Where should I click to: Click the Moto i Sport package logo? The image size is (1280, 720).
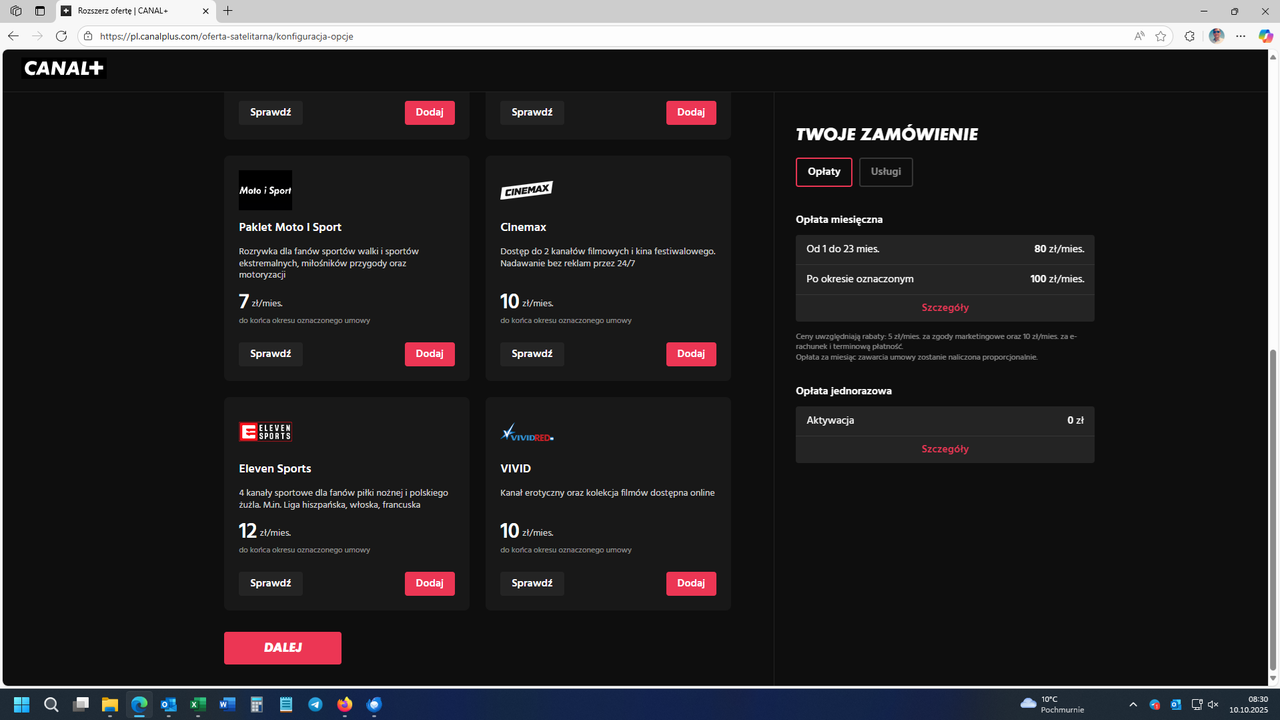(x=265, y=190)
